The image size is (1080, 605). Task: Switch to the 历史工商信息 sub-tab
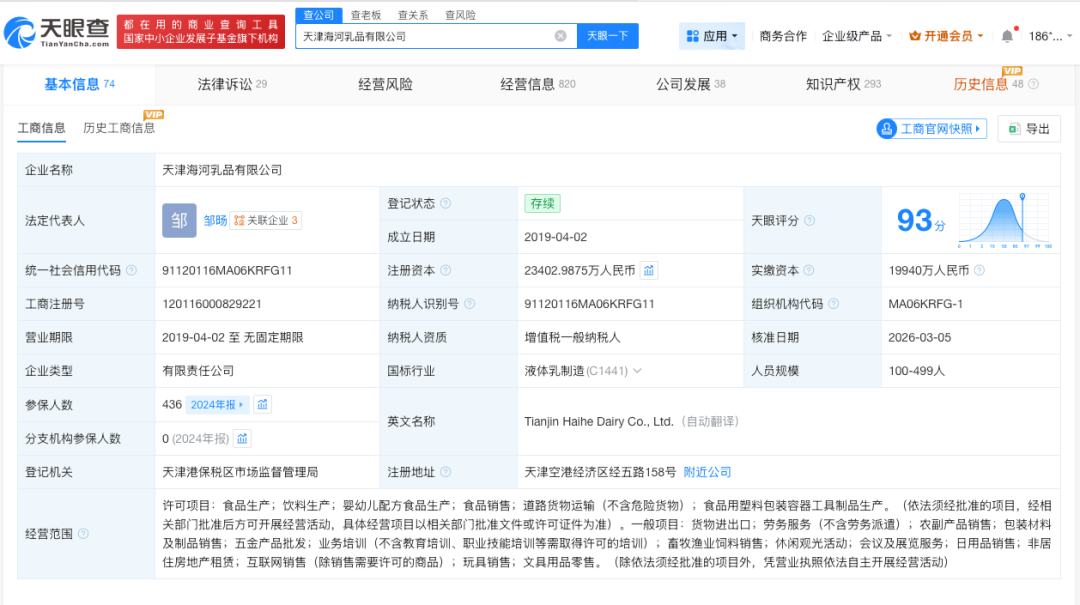[x=119, y=128]
